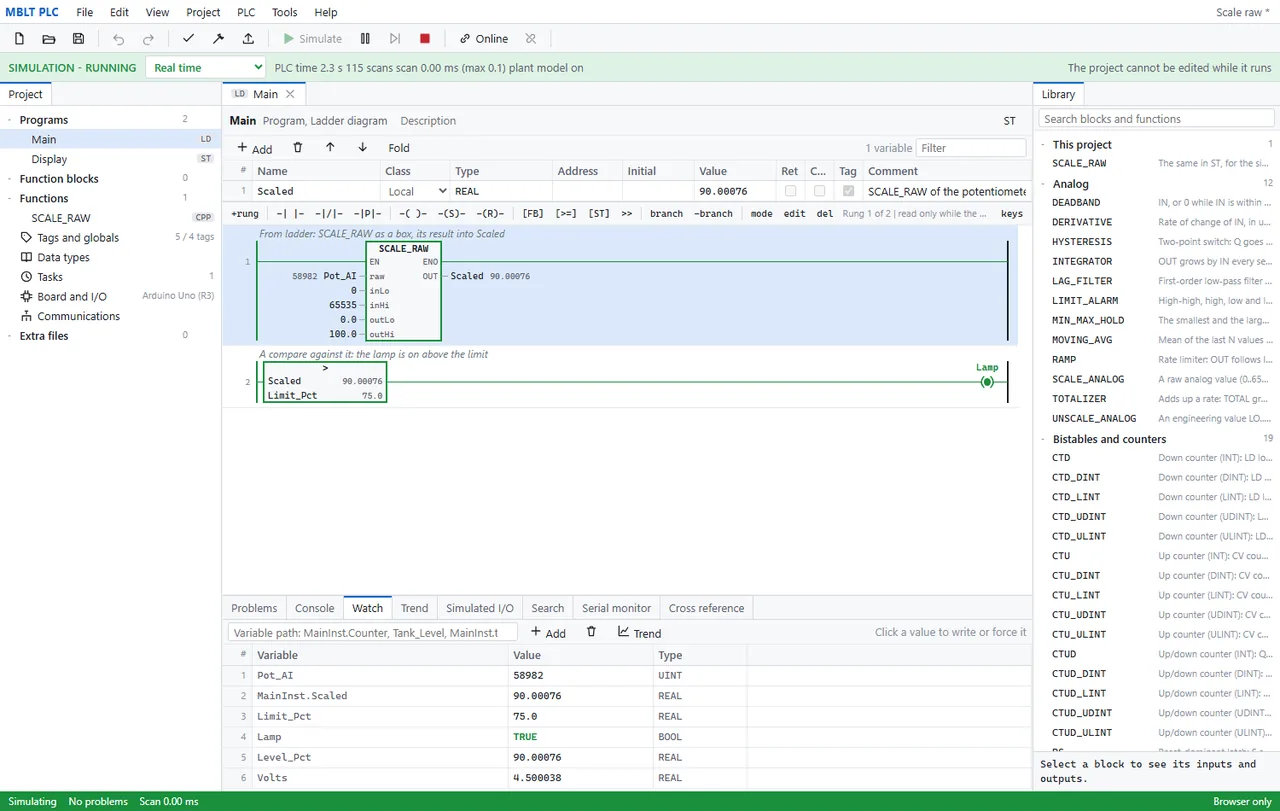Viewport: 1280px width, 811px height.
Task: Click the disconnect broken-link icon
Action: pos(531,39)
